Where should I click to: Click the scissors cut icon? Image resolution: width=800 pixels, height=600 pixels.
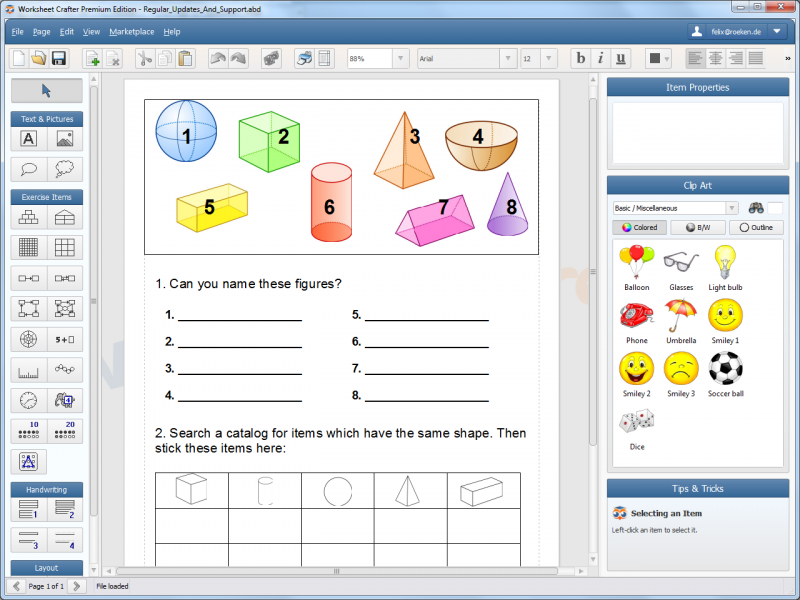click(x=144, y=59)
